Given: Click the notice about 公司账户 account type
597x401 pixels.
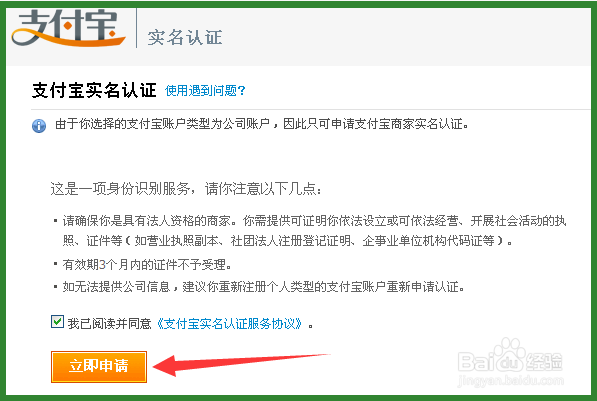Looking at the screenshot, I should pos(262,124).
